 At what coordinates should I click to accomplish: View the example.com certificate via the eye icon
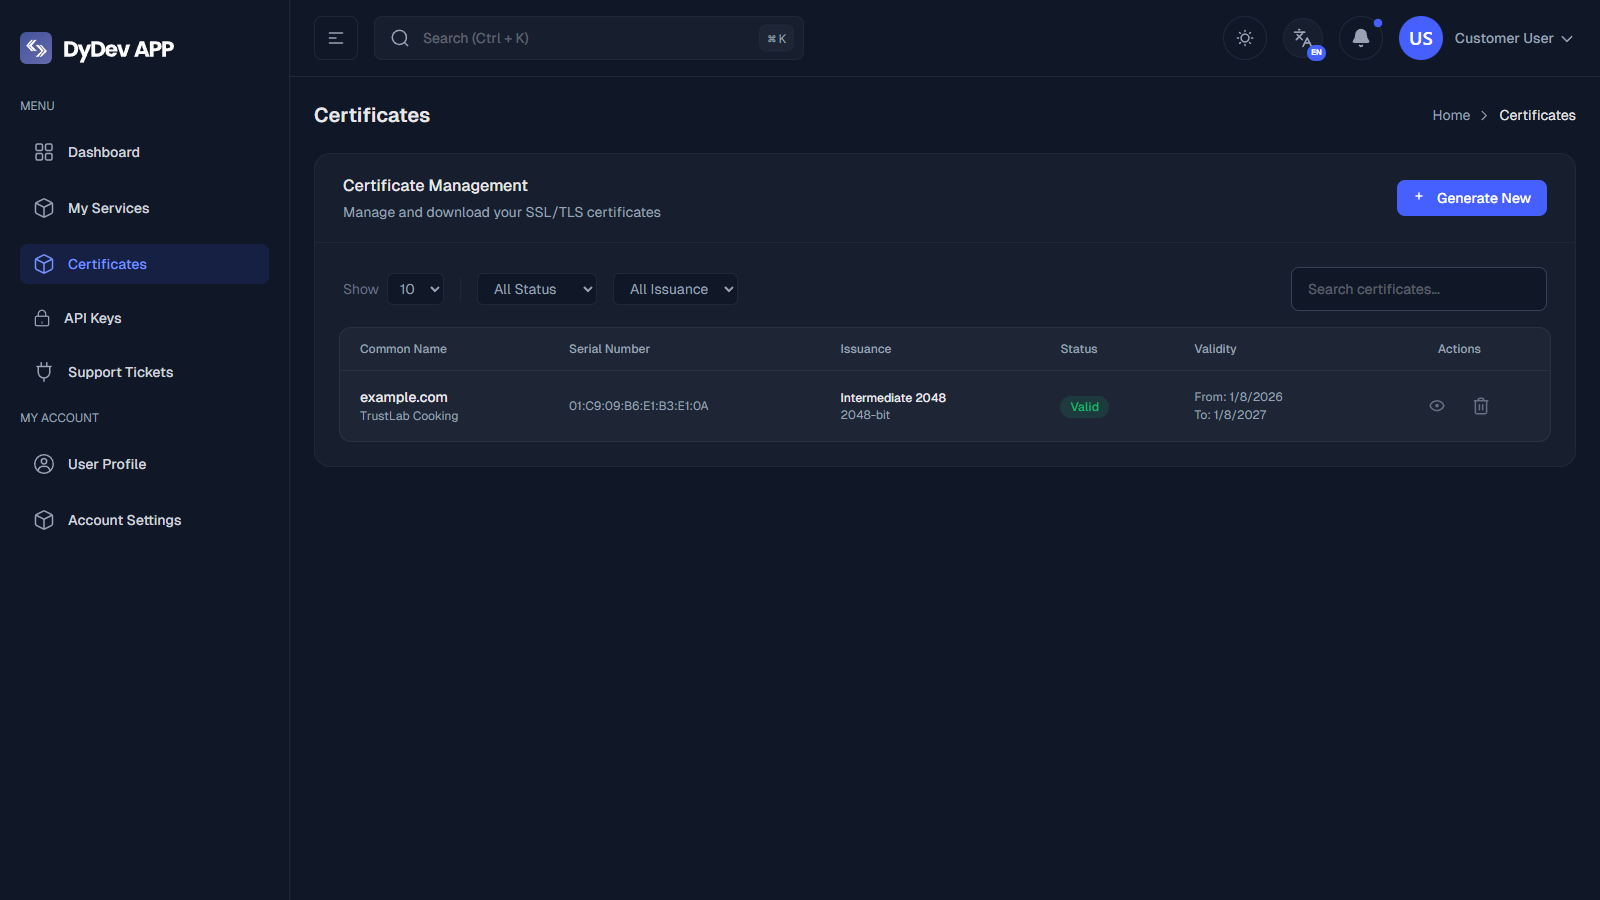pos(1437,406)
